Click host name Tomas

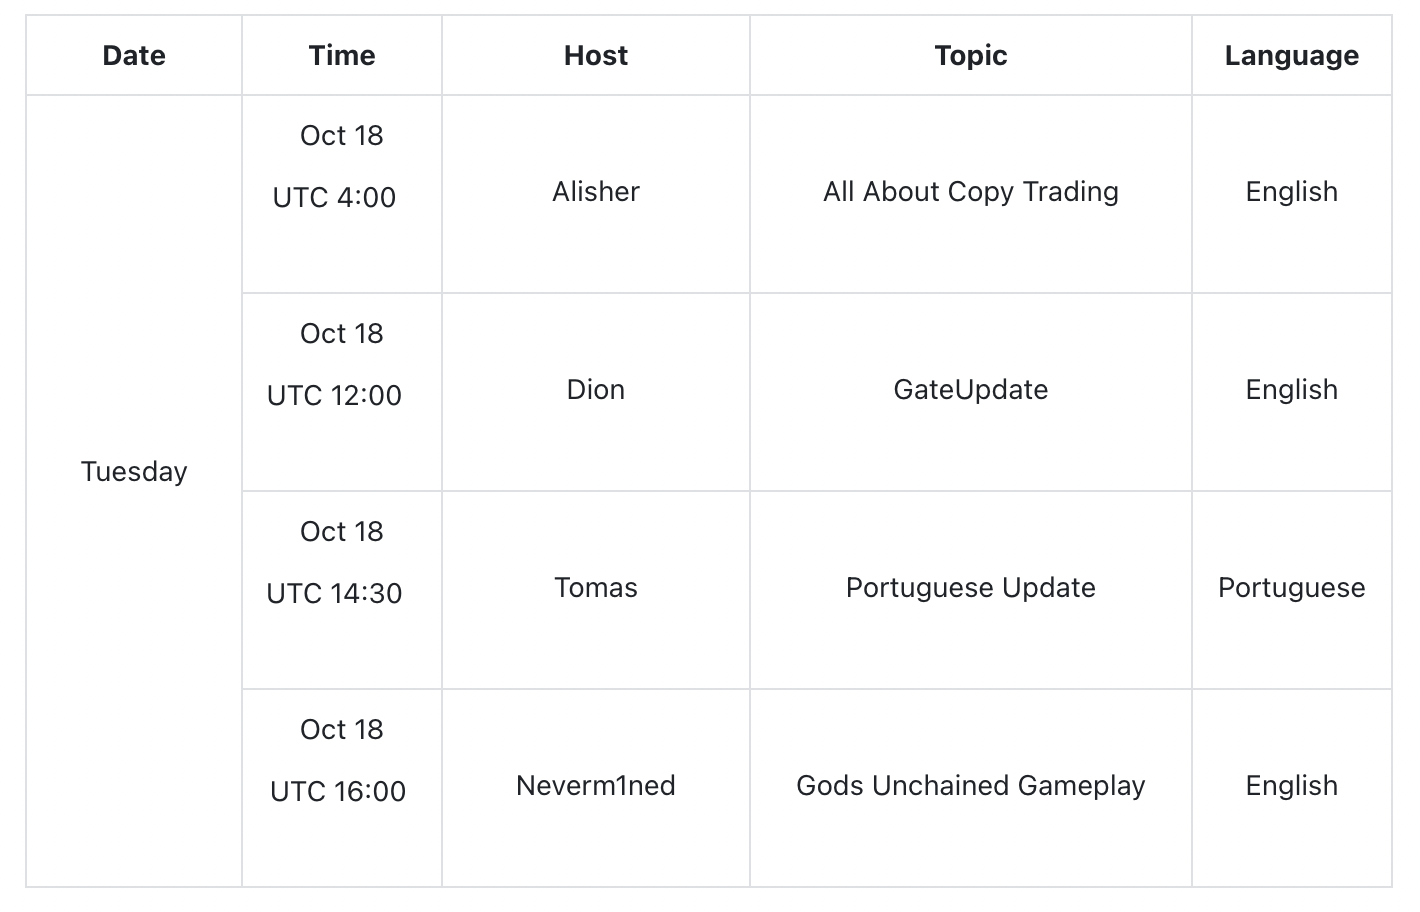(x=596, y=588)
